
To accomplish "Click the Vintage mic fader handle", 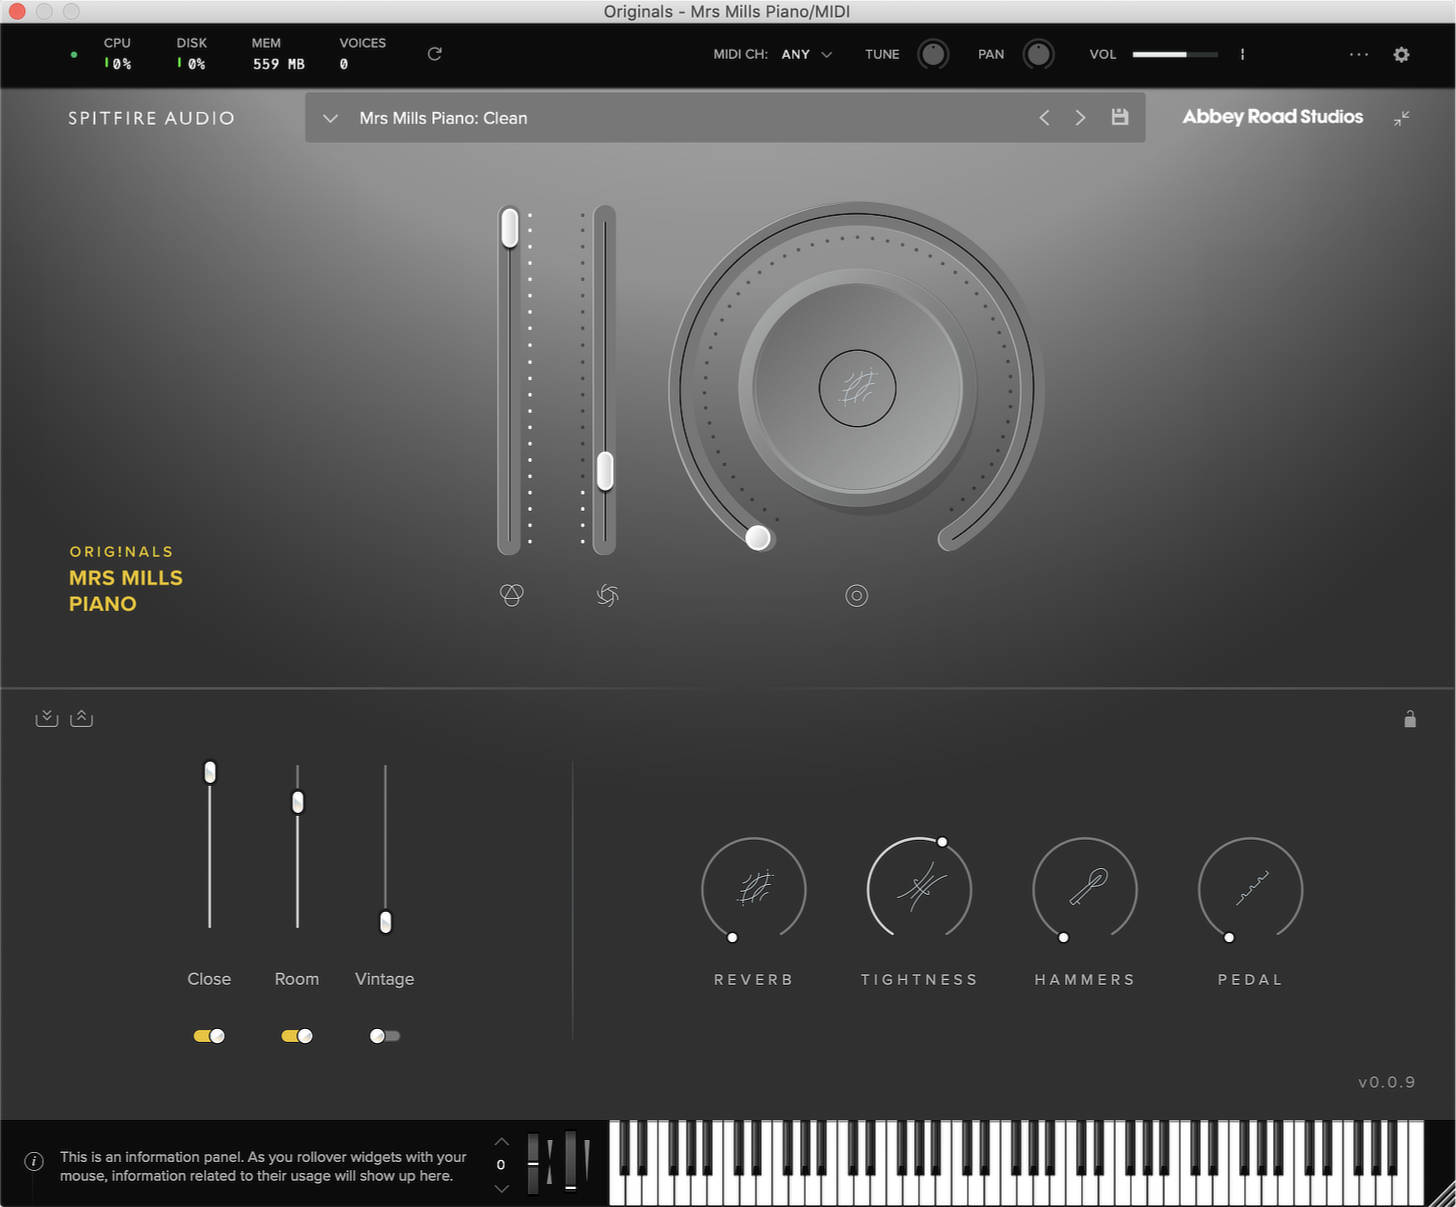I will [x=385, y=922].
